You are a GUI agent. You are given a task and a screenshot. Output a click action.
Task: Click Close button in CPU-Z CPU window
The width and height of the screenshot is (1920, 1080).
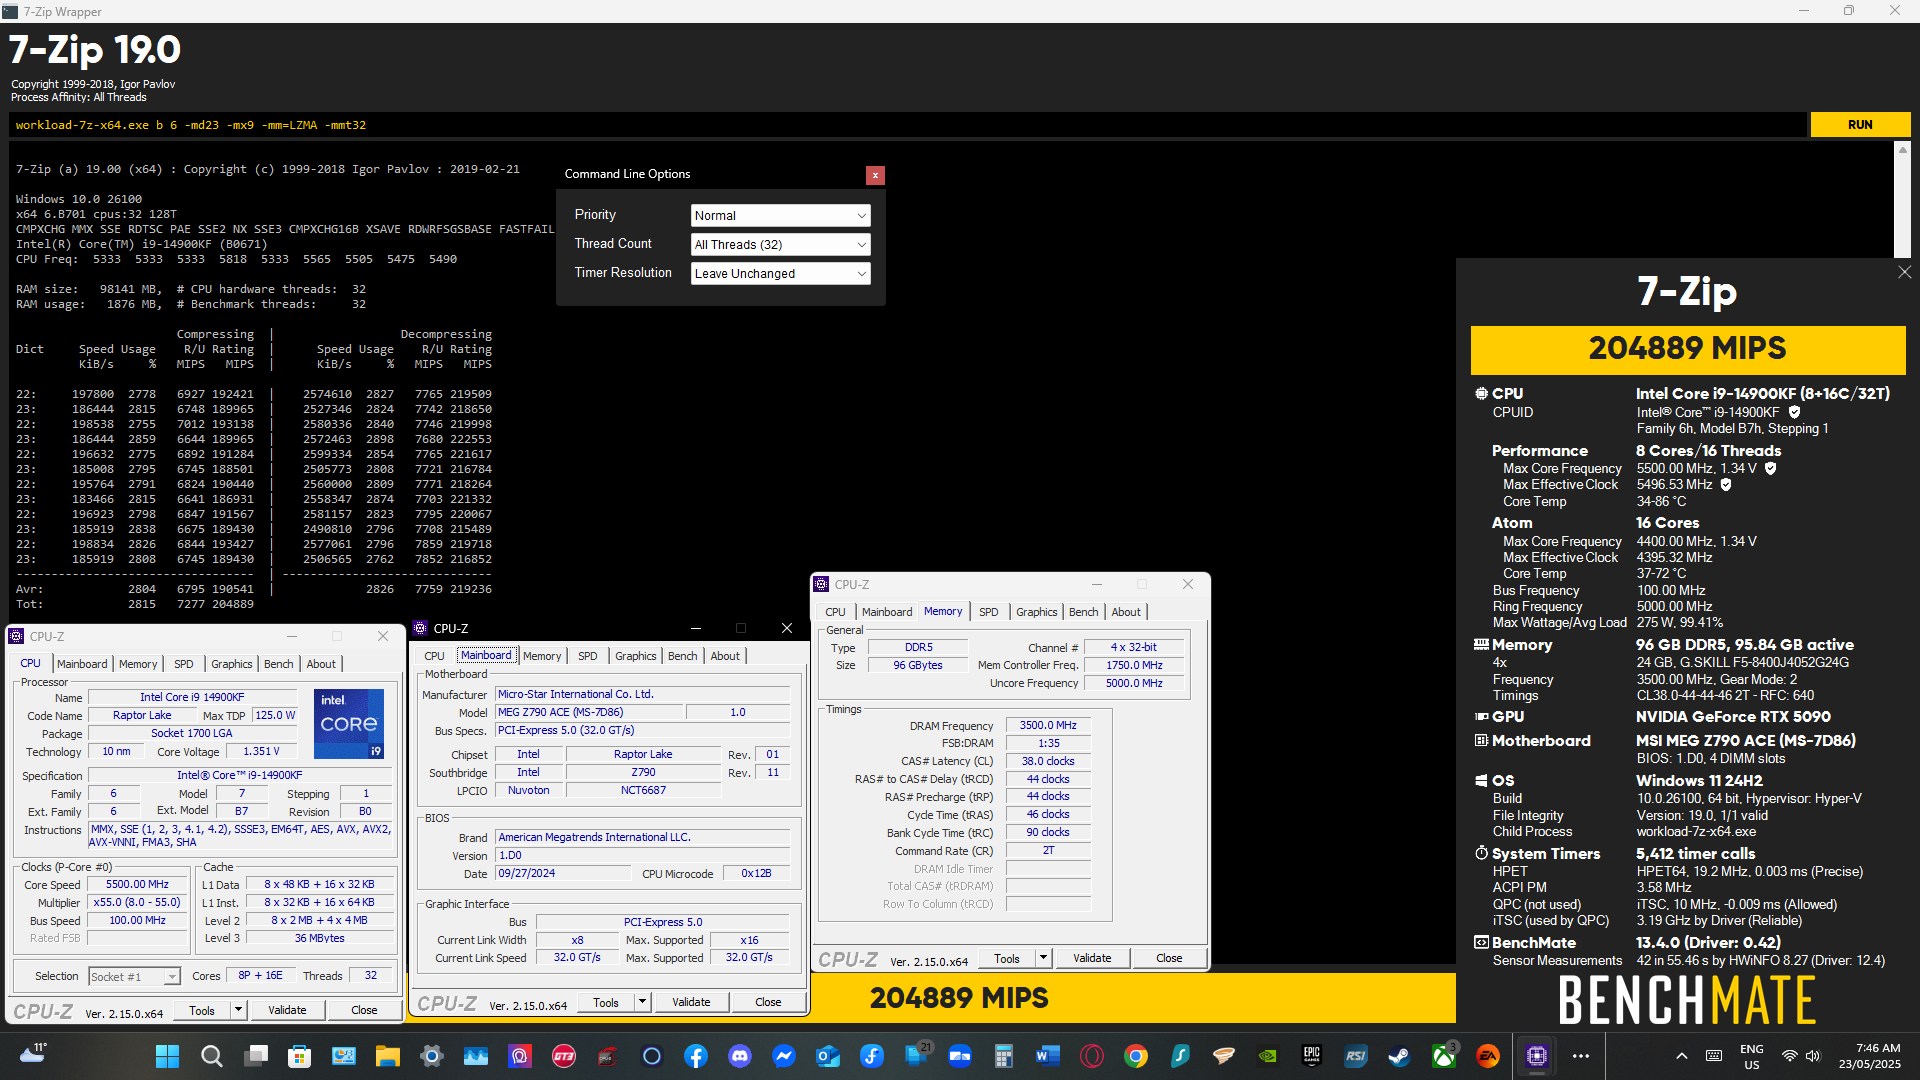[x=364, y=1010]
